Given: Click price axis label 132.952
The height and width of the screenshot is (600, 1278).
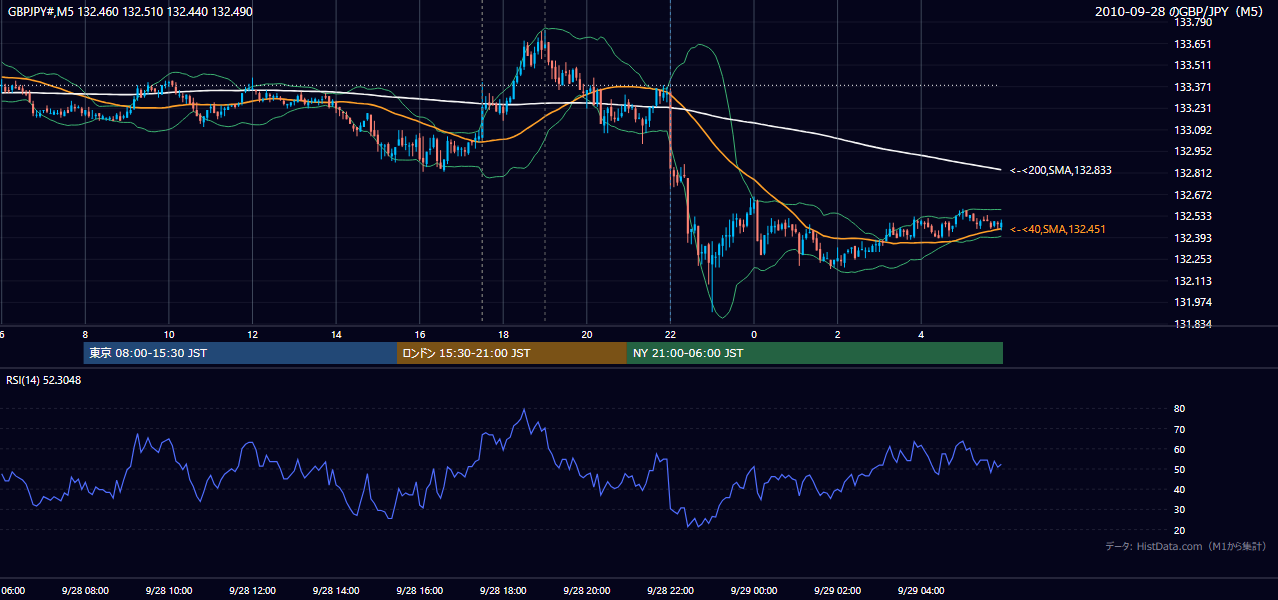Looking at the screenshot, I should coord(1193,152).
